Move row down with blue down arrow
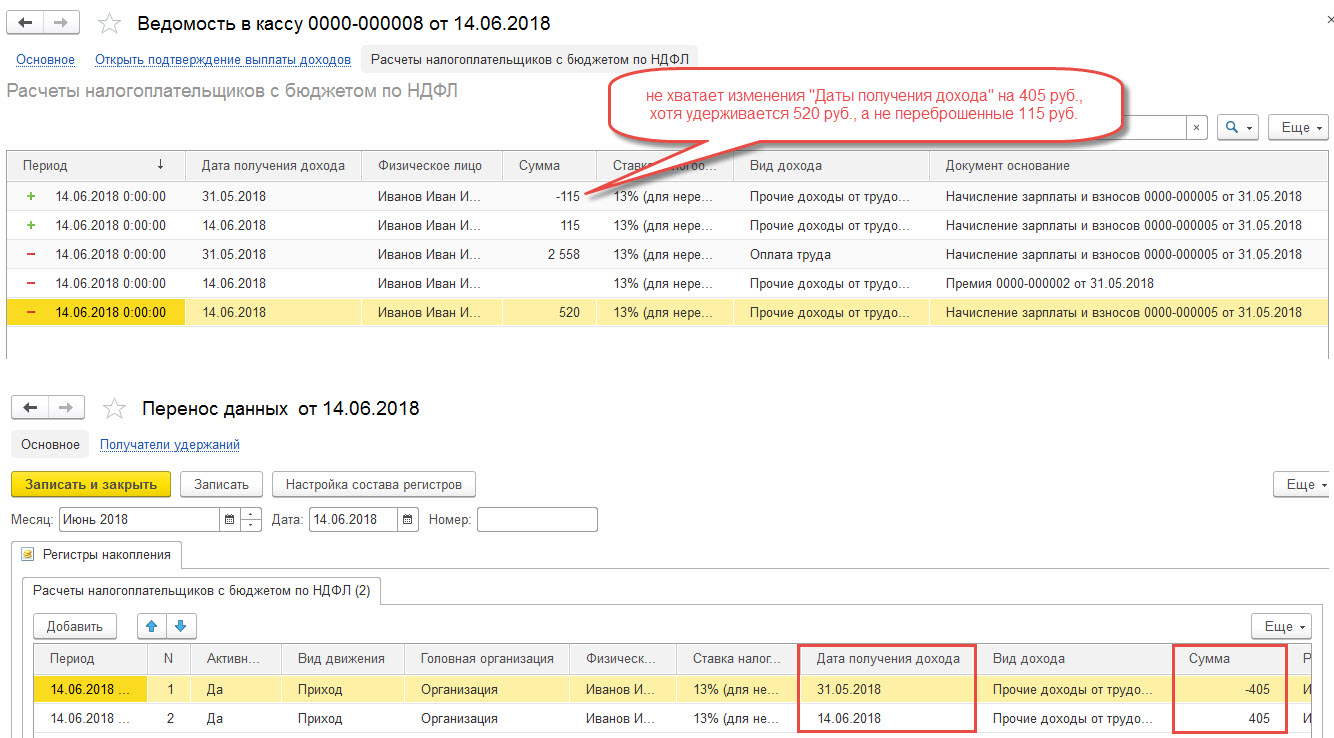This screenshot has width=1334, height=738. (181, 626)
